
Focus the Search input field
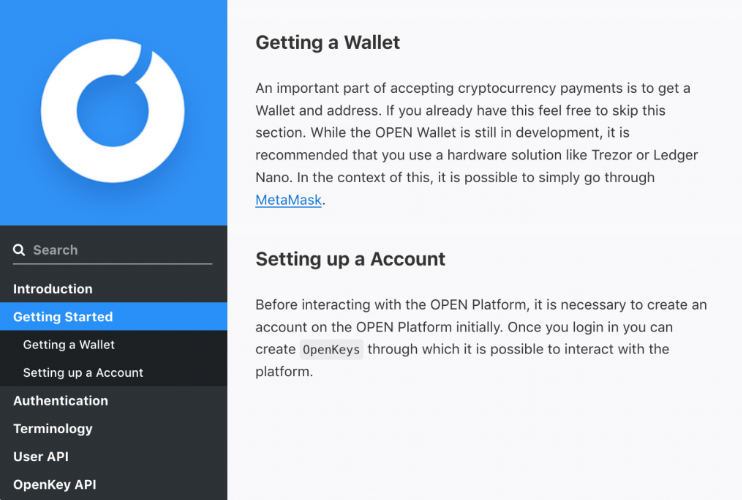point(113,250)
